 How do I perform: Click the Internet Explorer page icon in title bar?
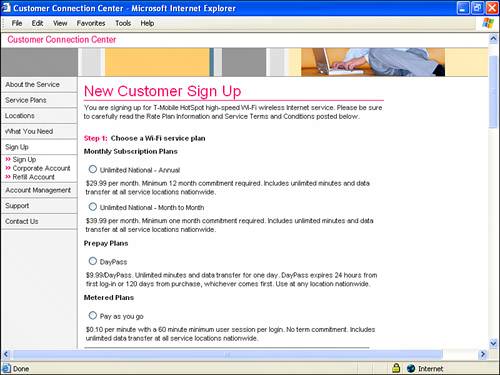pos(6,7)
